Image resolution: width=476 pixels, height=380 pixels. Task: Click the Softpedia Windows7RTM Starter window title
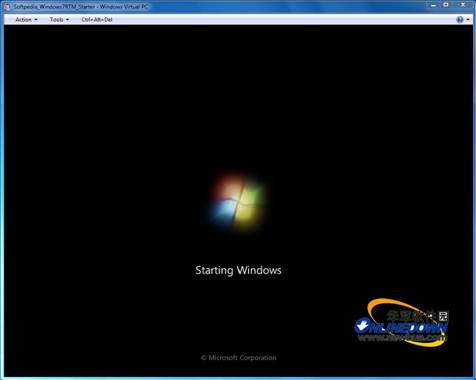55,6
